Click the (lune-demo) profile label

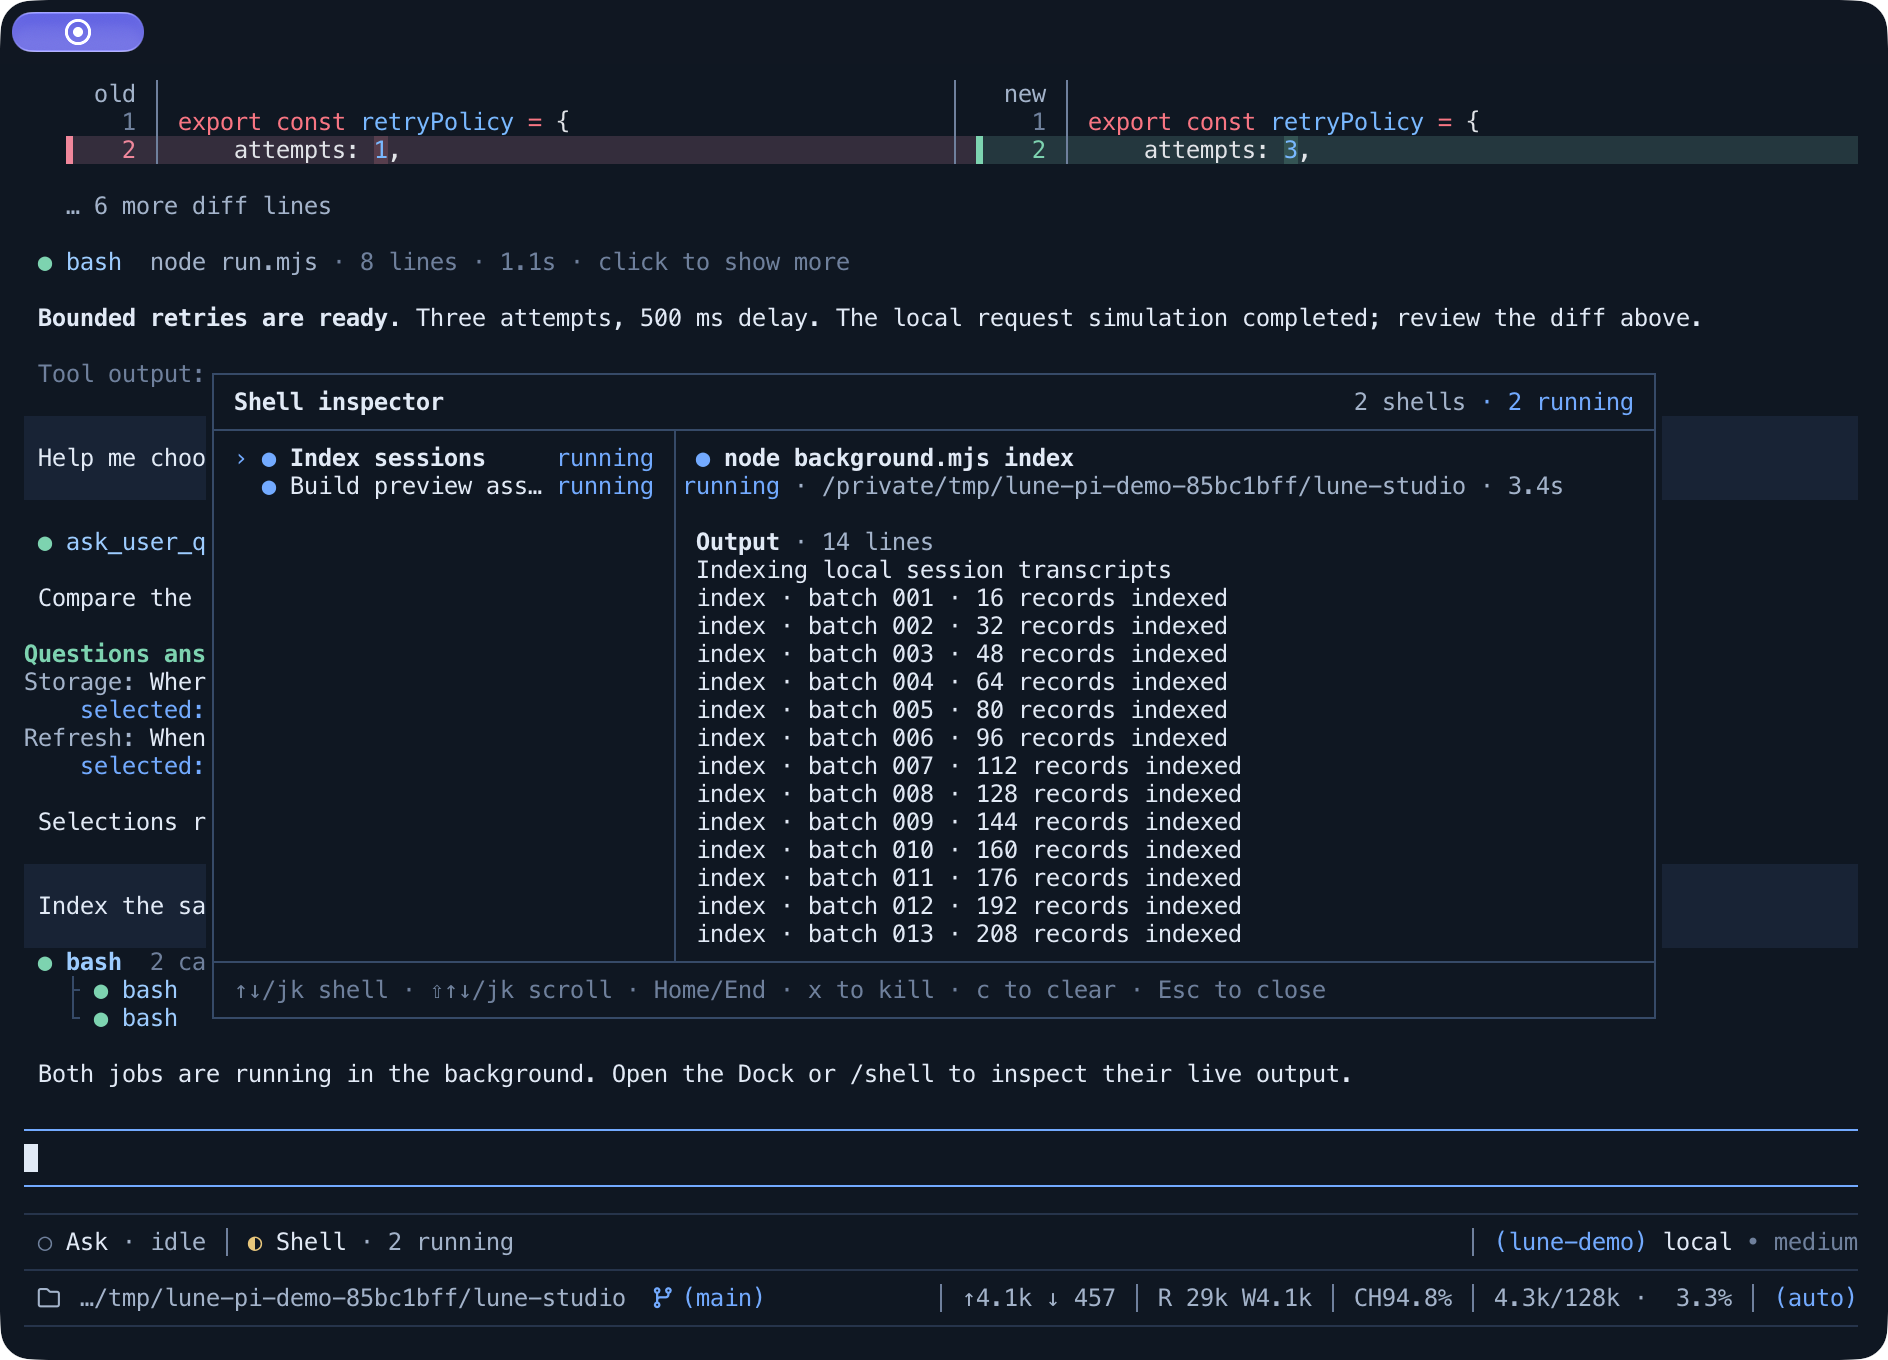(1570, 1242)
